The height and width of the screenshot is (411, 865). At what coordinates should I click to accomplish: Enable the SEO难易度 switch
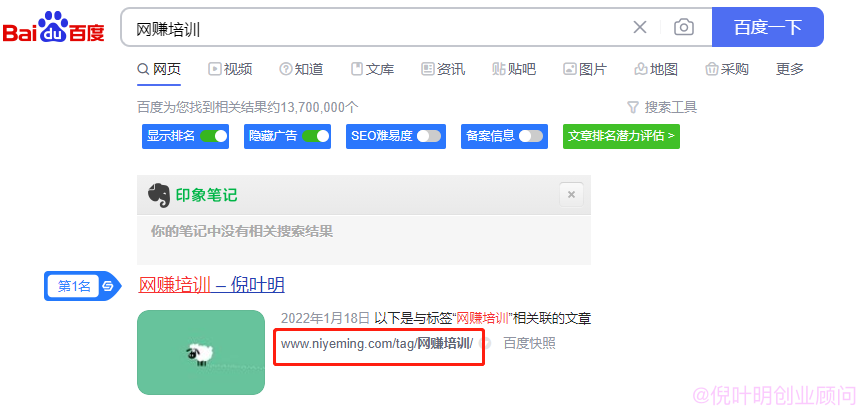(x=429, y=136)
